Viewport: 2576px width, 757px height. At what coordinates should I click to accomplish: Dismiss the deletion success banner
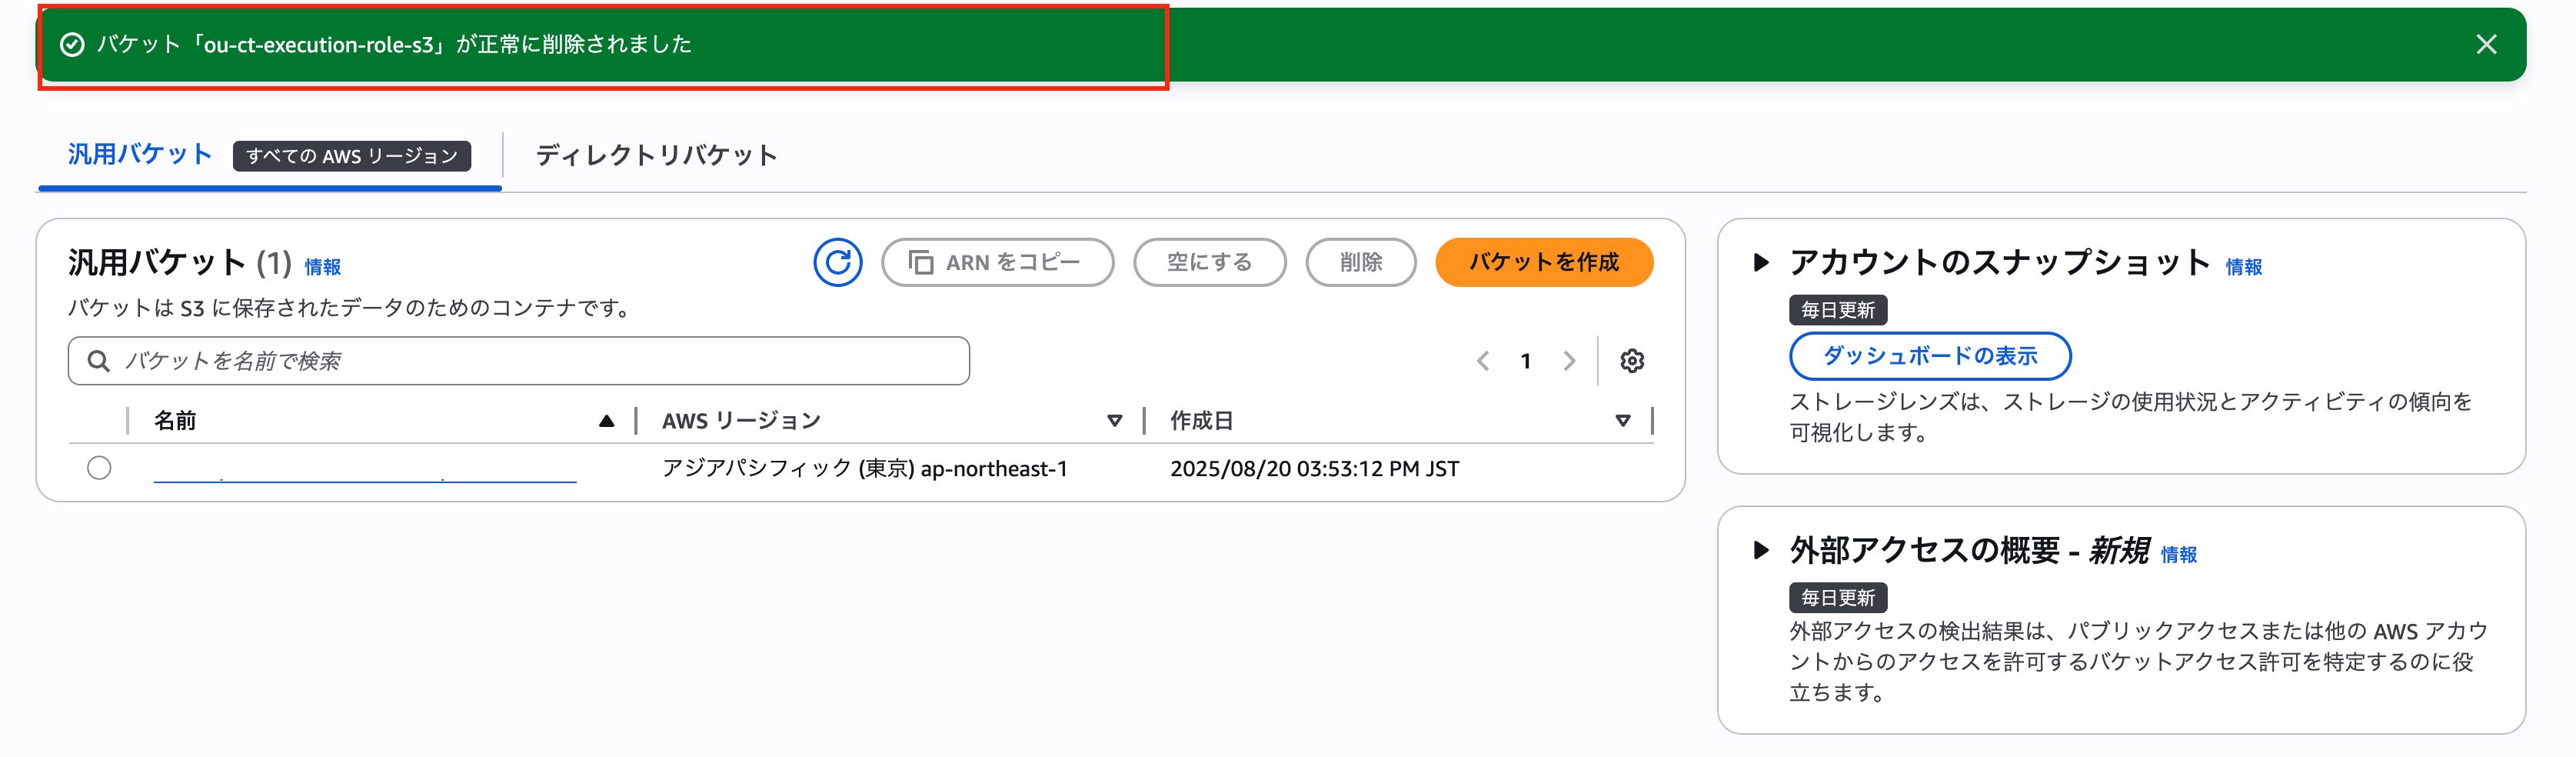tap(2486, 44)
